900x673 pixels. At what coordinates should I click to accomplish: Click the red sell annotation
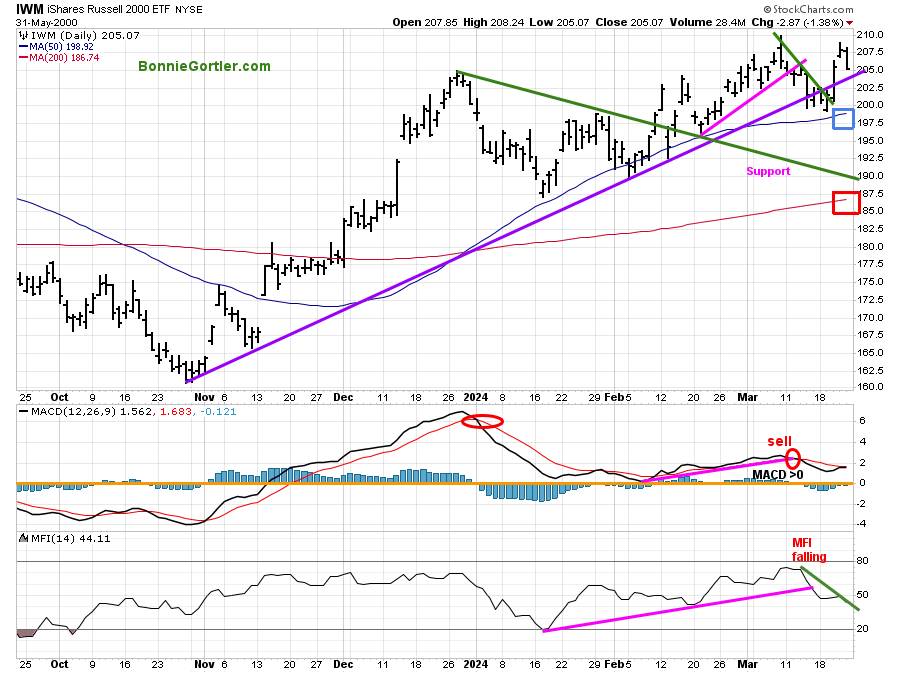coord(779,441)
